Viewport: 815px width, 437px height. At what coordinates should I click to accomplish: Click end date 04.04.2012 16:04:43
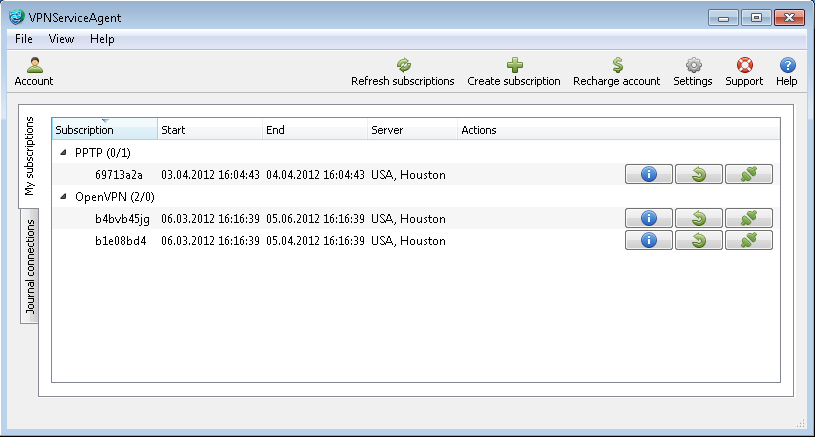[316, 175]
